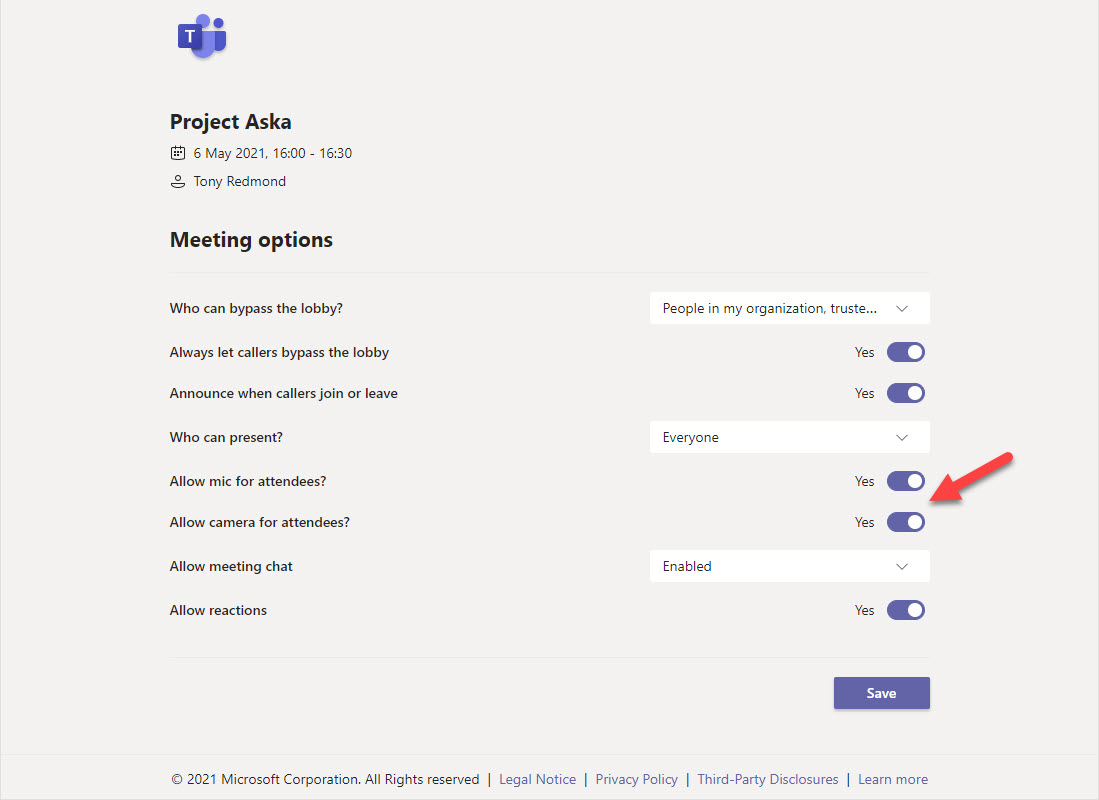Disable Allow camera for attendees switch
1099x800 pixels.
[906, 522]
